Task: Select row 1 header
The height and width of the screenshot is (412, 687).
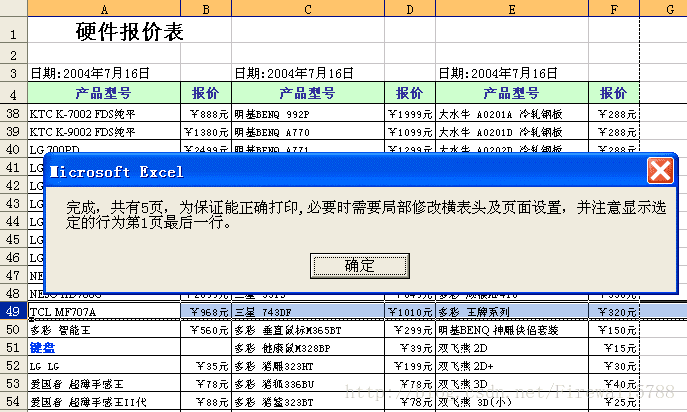Action: point(14,30)
